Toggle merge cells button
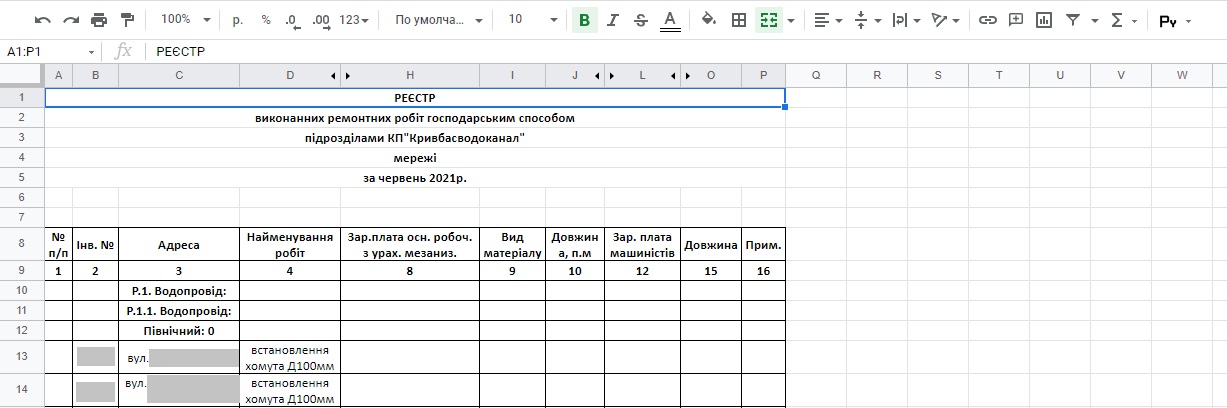 pos(767,20)
